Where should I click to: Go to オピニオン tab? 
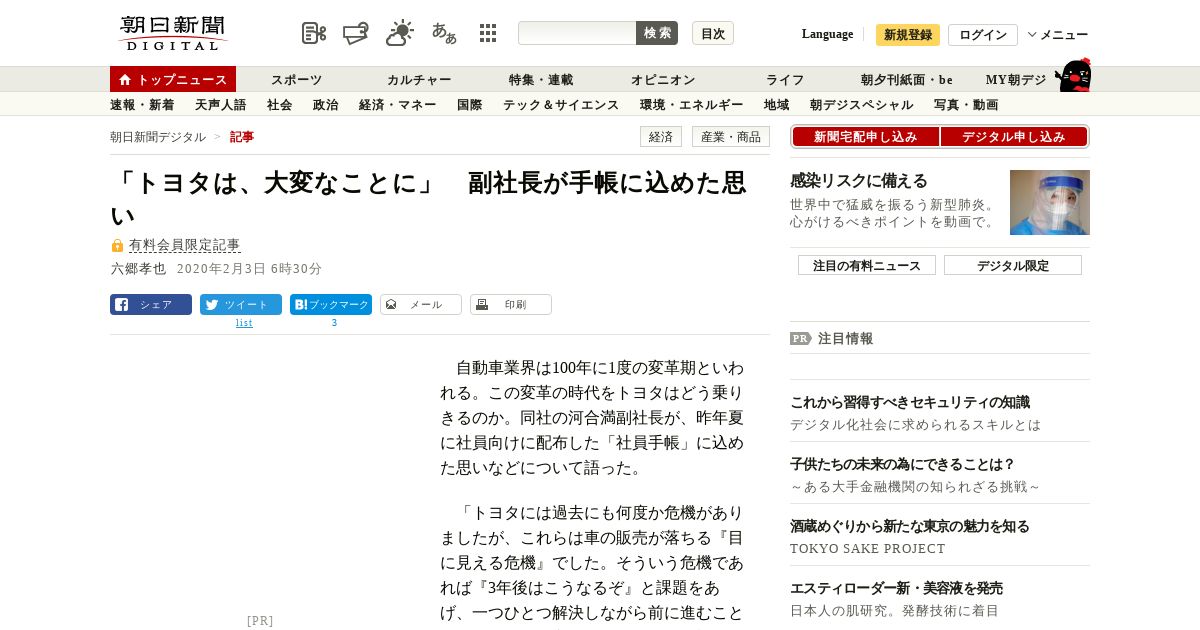tap(663, 80)
